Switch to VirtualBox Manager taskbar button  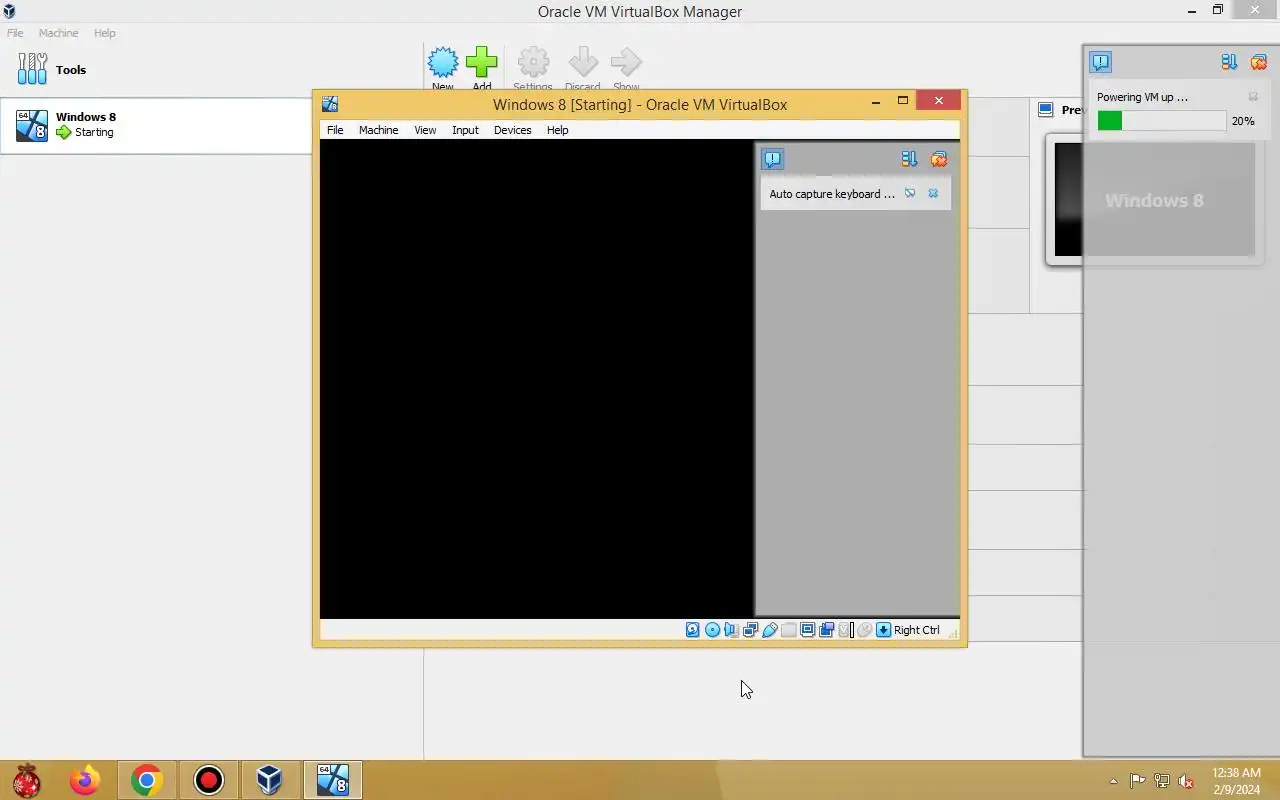pos(269,780)
